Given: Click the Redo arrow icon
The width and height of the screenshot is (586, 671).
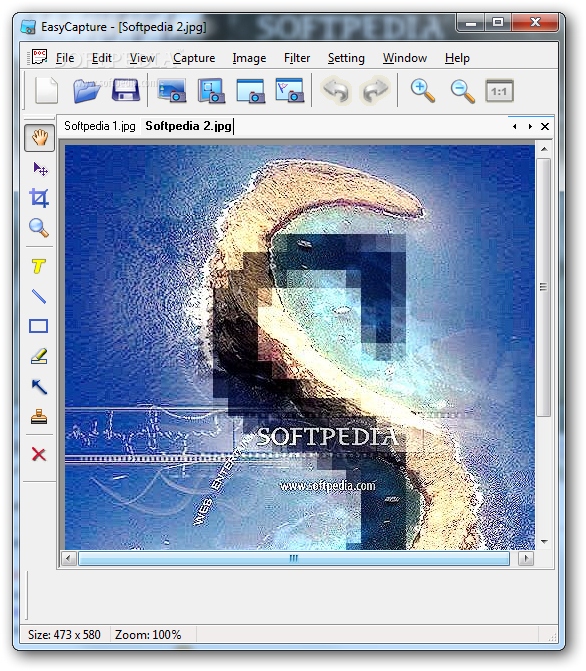Looking at the screenshot, I should tap(375, 90).
